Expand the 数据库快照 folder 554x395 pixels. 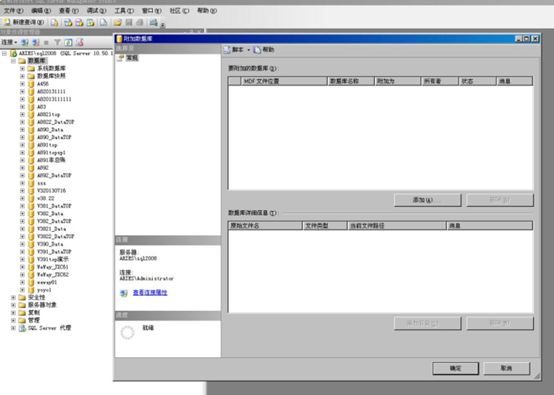[22, 76]
